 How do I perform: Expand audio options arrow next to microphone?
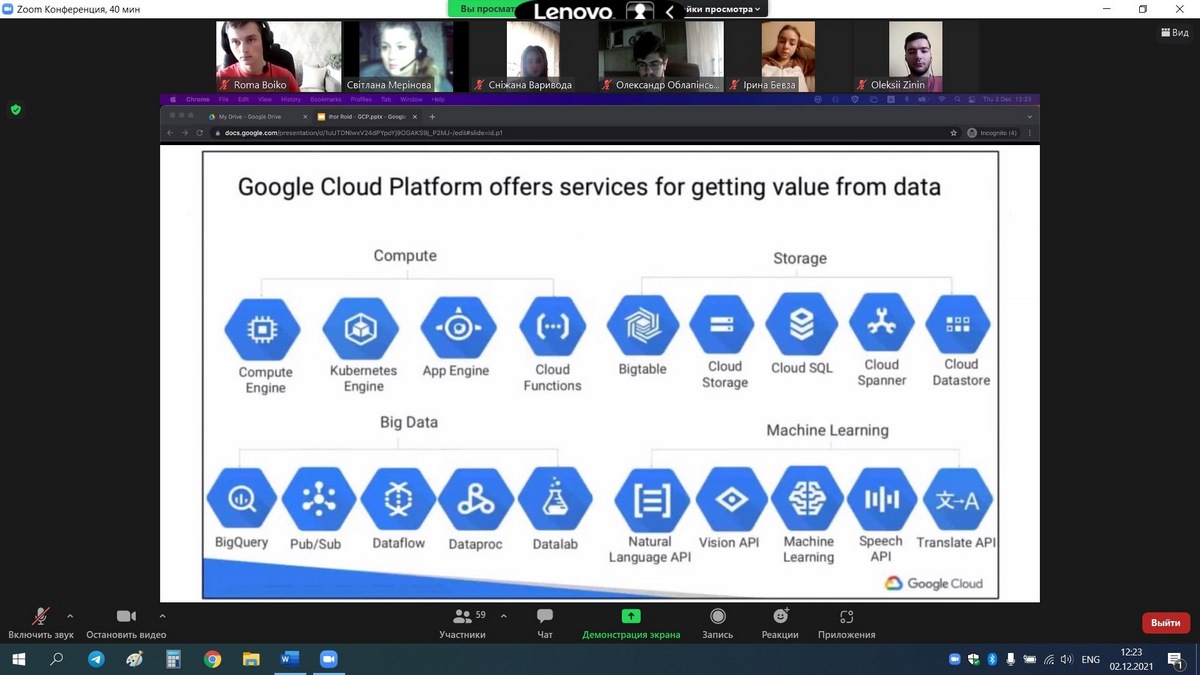pyautogui.click(x=70, y=616)
